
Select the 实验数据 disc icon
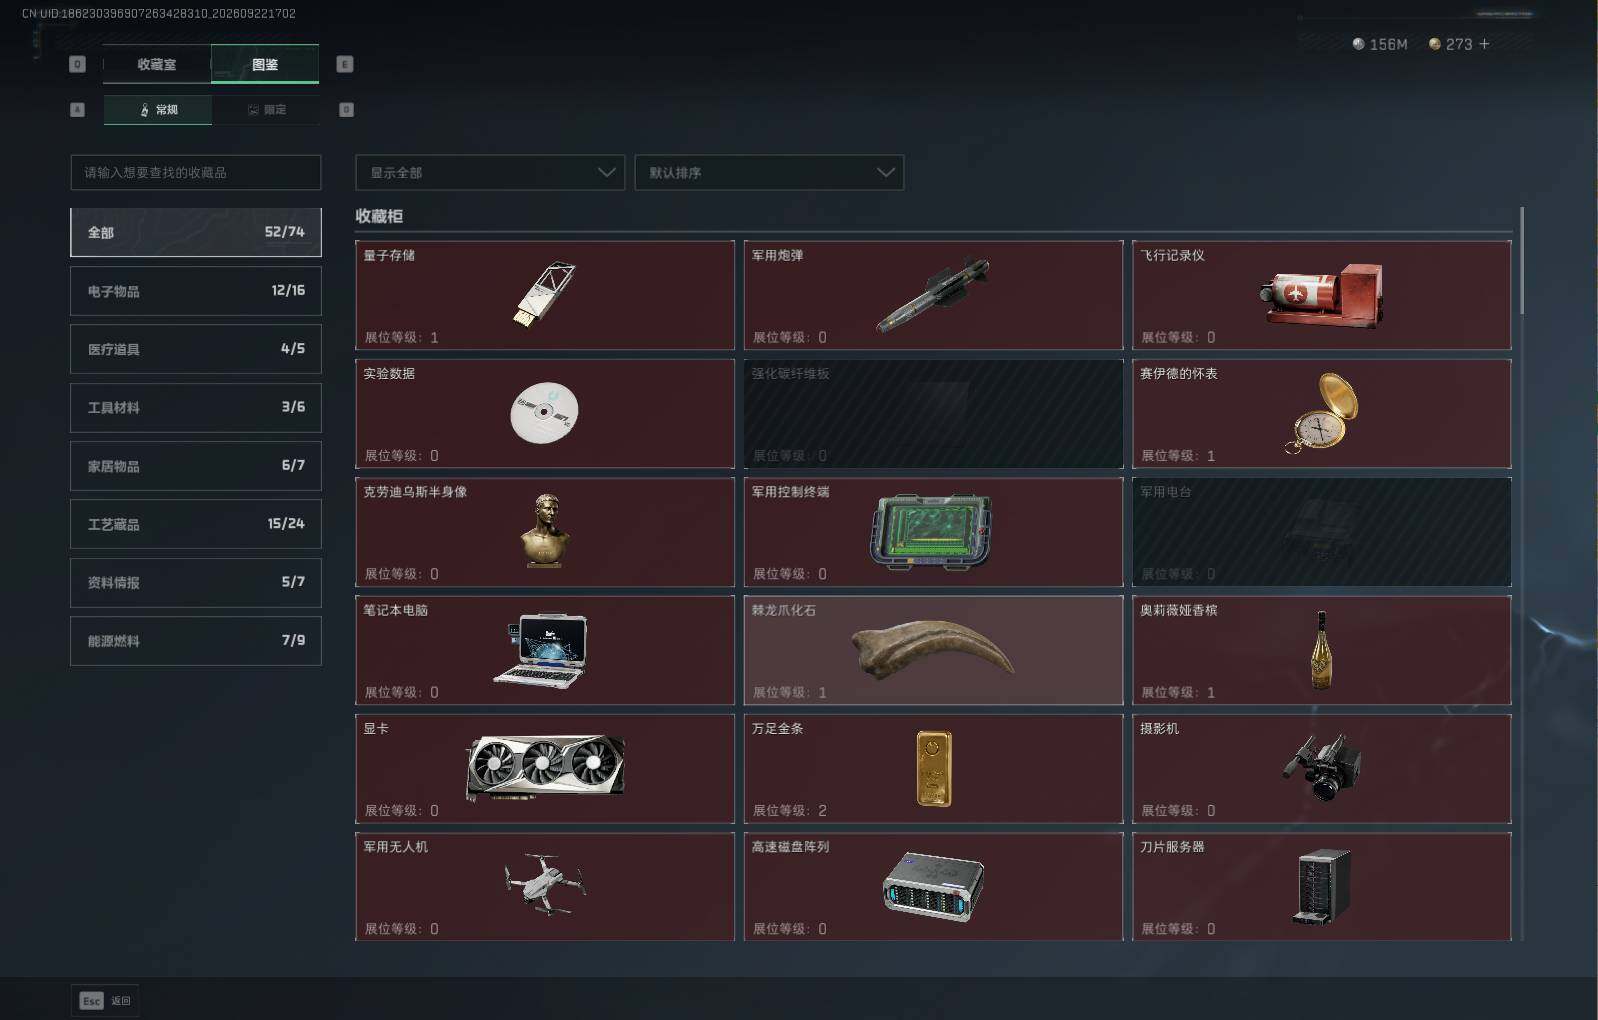(544, 412)
